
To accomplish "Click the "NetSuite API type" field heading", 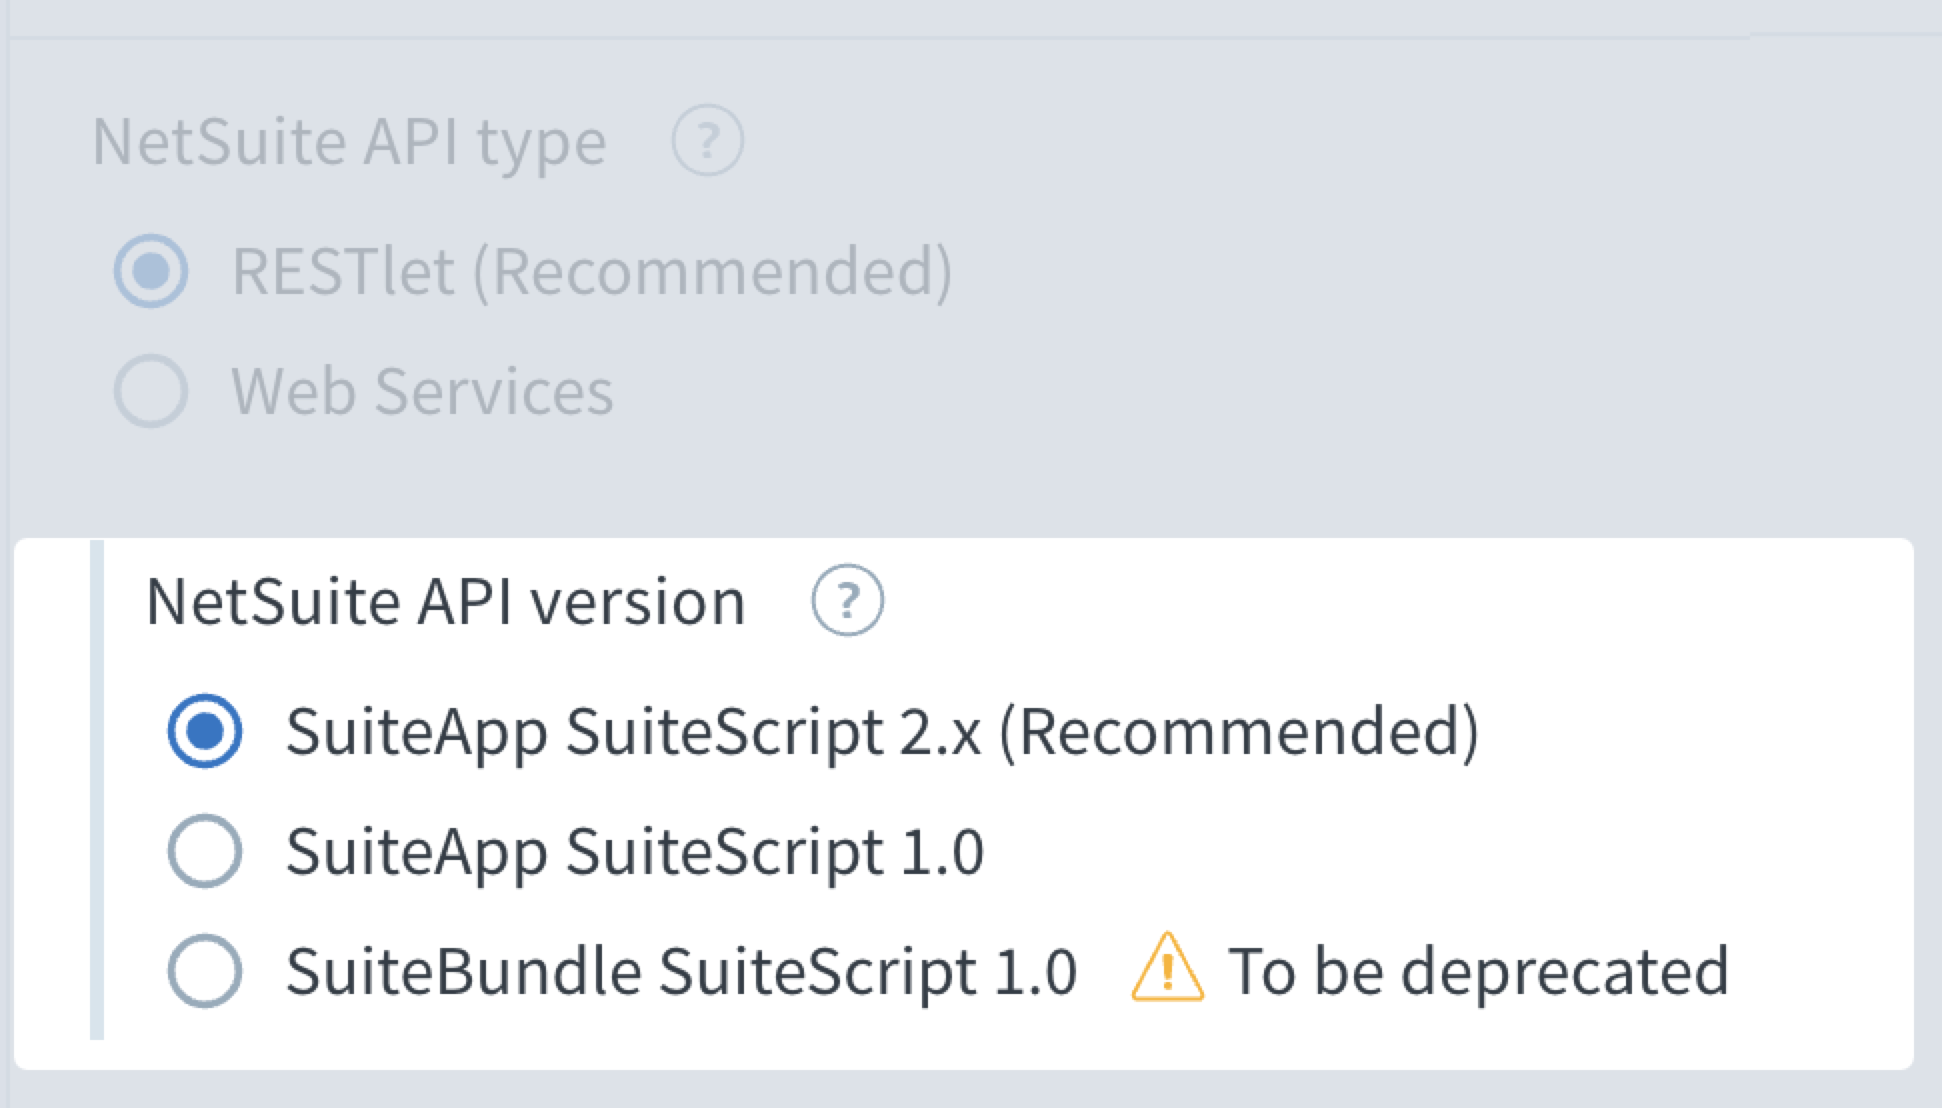I will [x=349, y=141].
